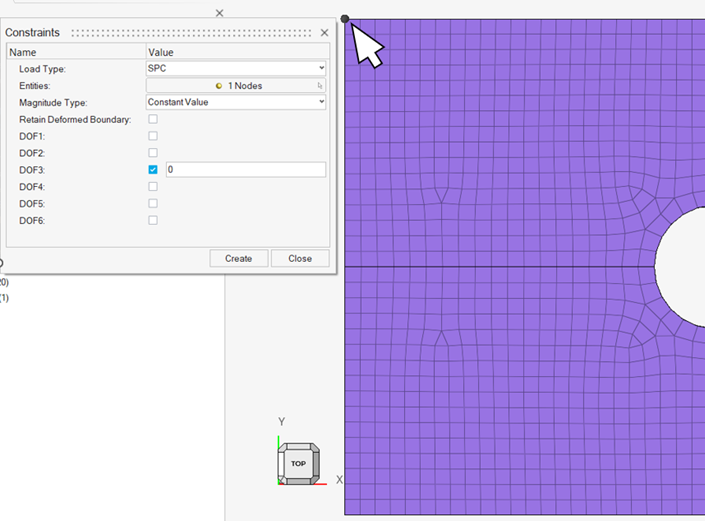Click the left edge of the view cube

click(x=282, y=464)
